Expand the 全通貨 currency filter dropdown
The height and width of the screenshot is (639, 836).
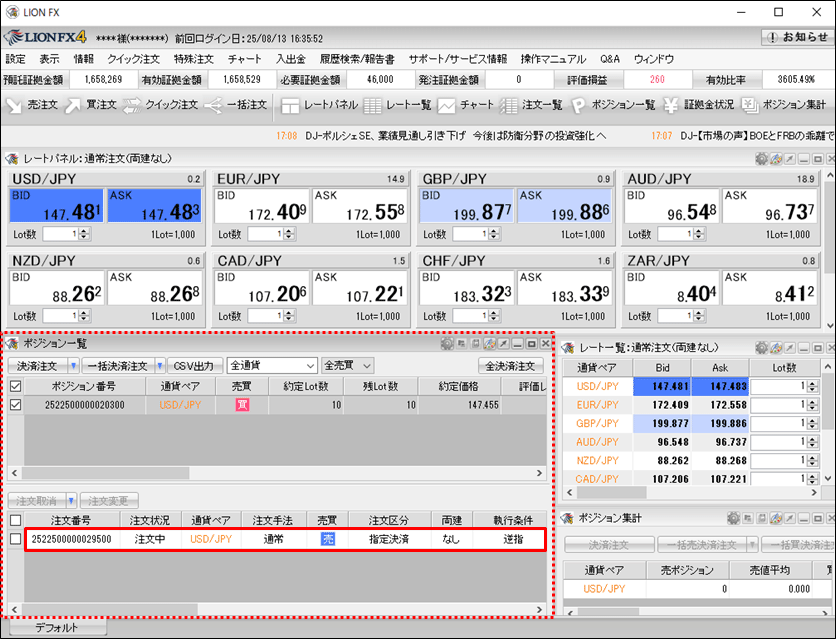[310, 366]
